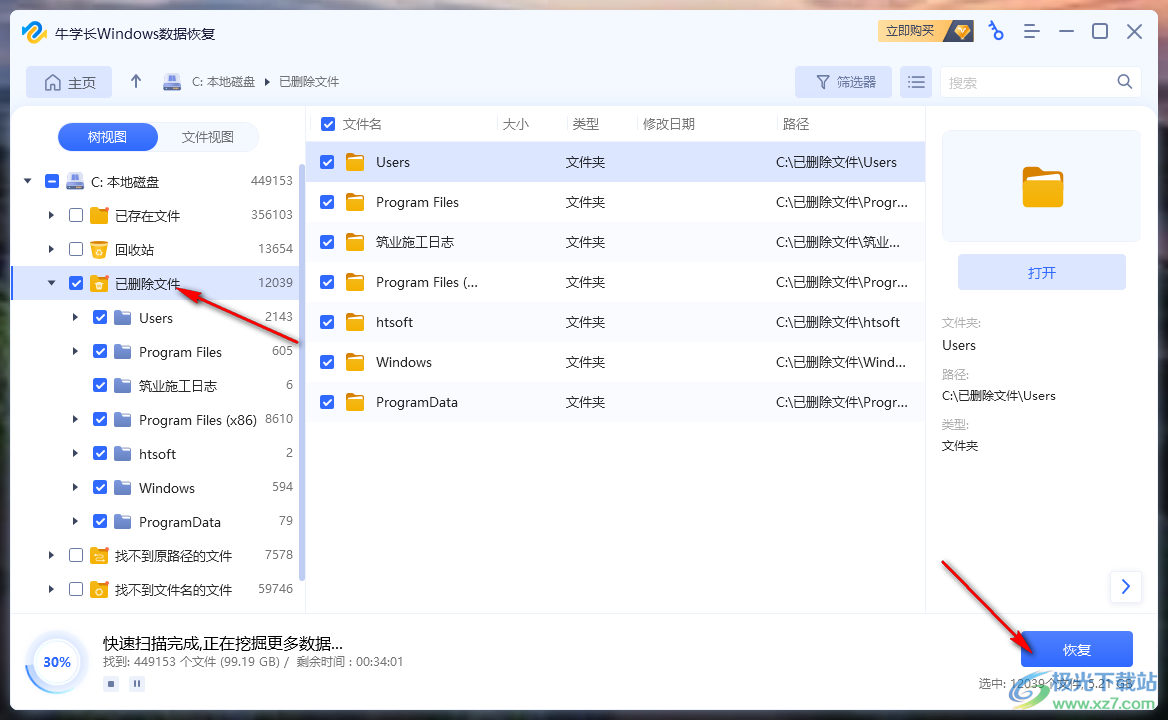Click the drive icon in the breadcrumb
Viewport: 1168px width, 720px height.
tap(172, 82)
